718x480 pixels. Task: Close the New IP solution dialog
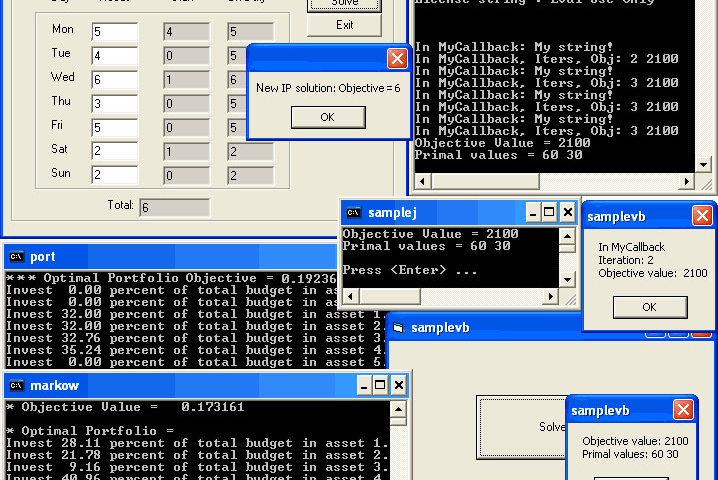[x=396, y=59]
